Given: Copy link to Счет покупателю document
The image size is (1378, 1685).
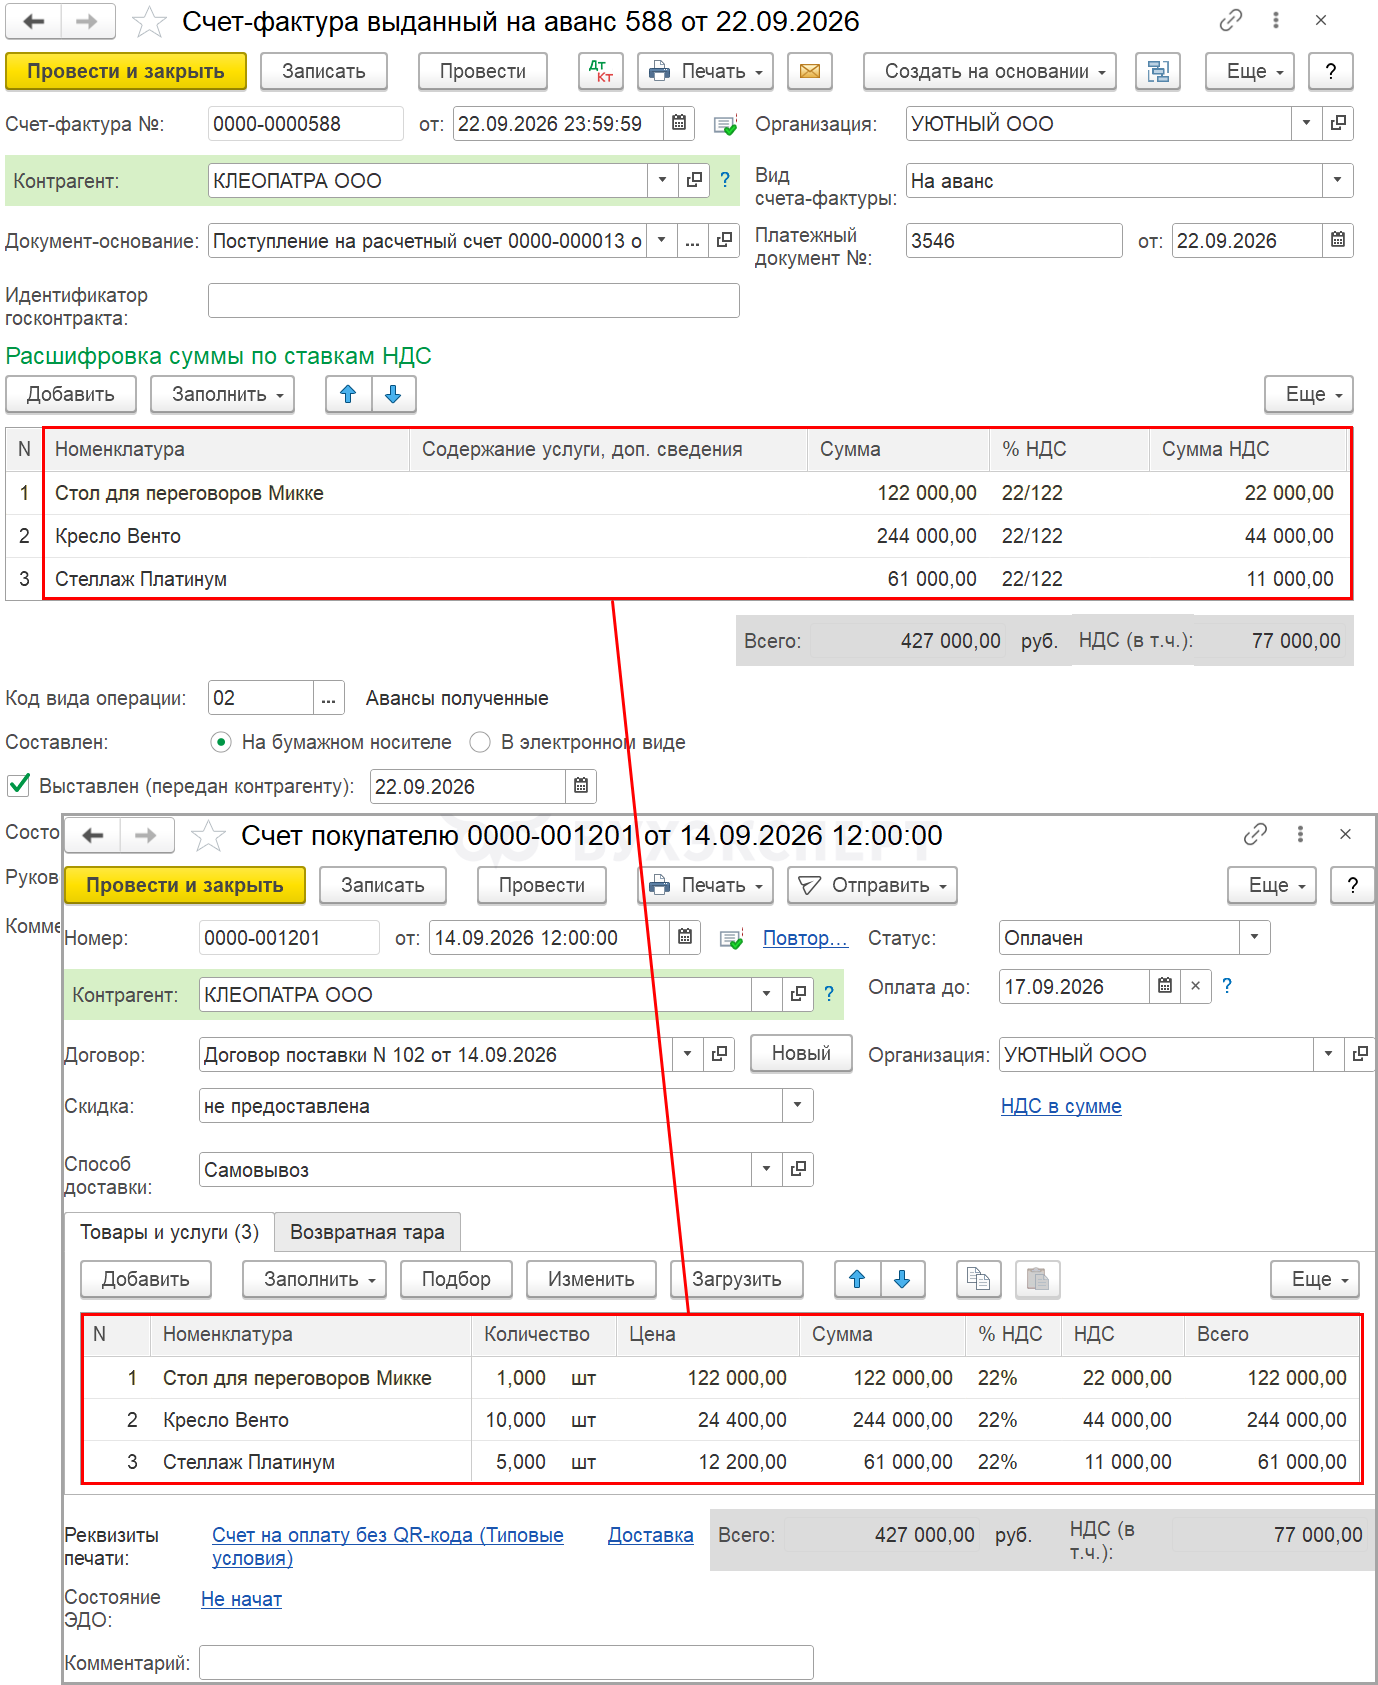Looking at the screenshot, I should [1254, 834].
